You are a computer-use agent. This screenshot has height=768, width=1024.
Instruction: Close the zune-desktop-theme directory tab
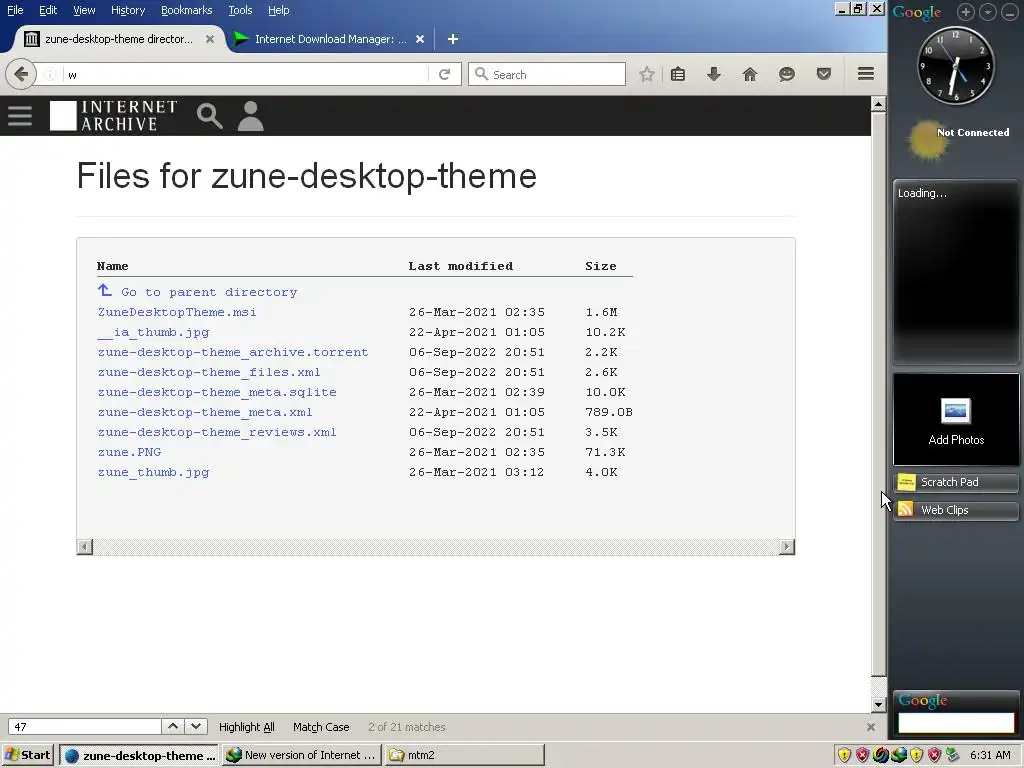[210, 39]
